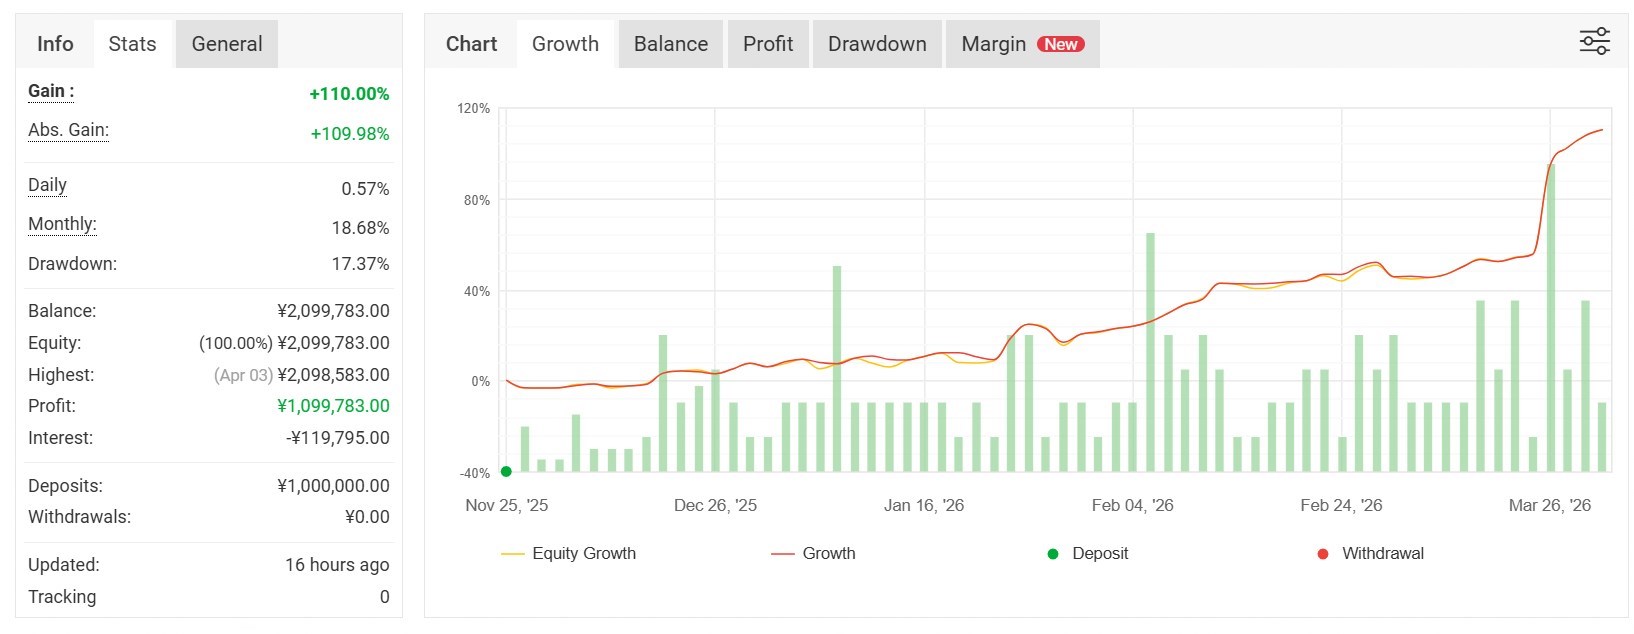
Task: Click the underlined Daily label
Action: tap(47, 185)
